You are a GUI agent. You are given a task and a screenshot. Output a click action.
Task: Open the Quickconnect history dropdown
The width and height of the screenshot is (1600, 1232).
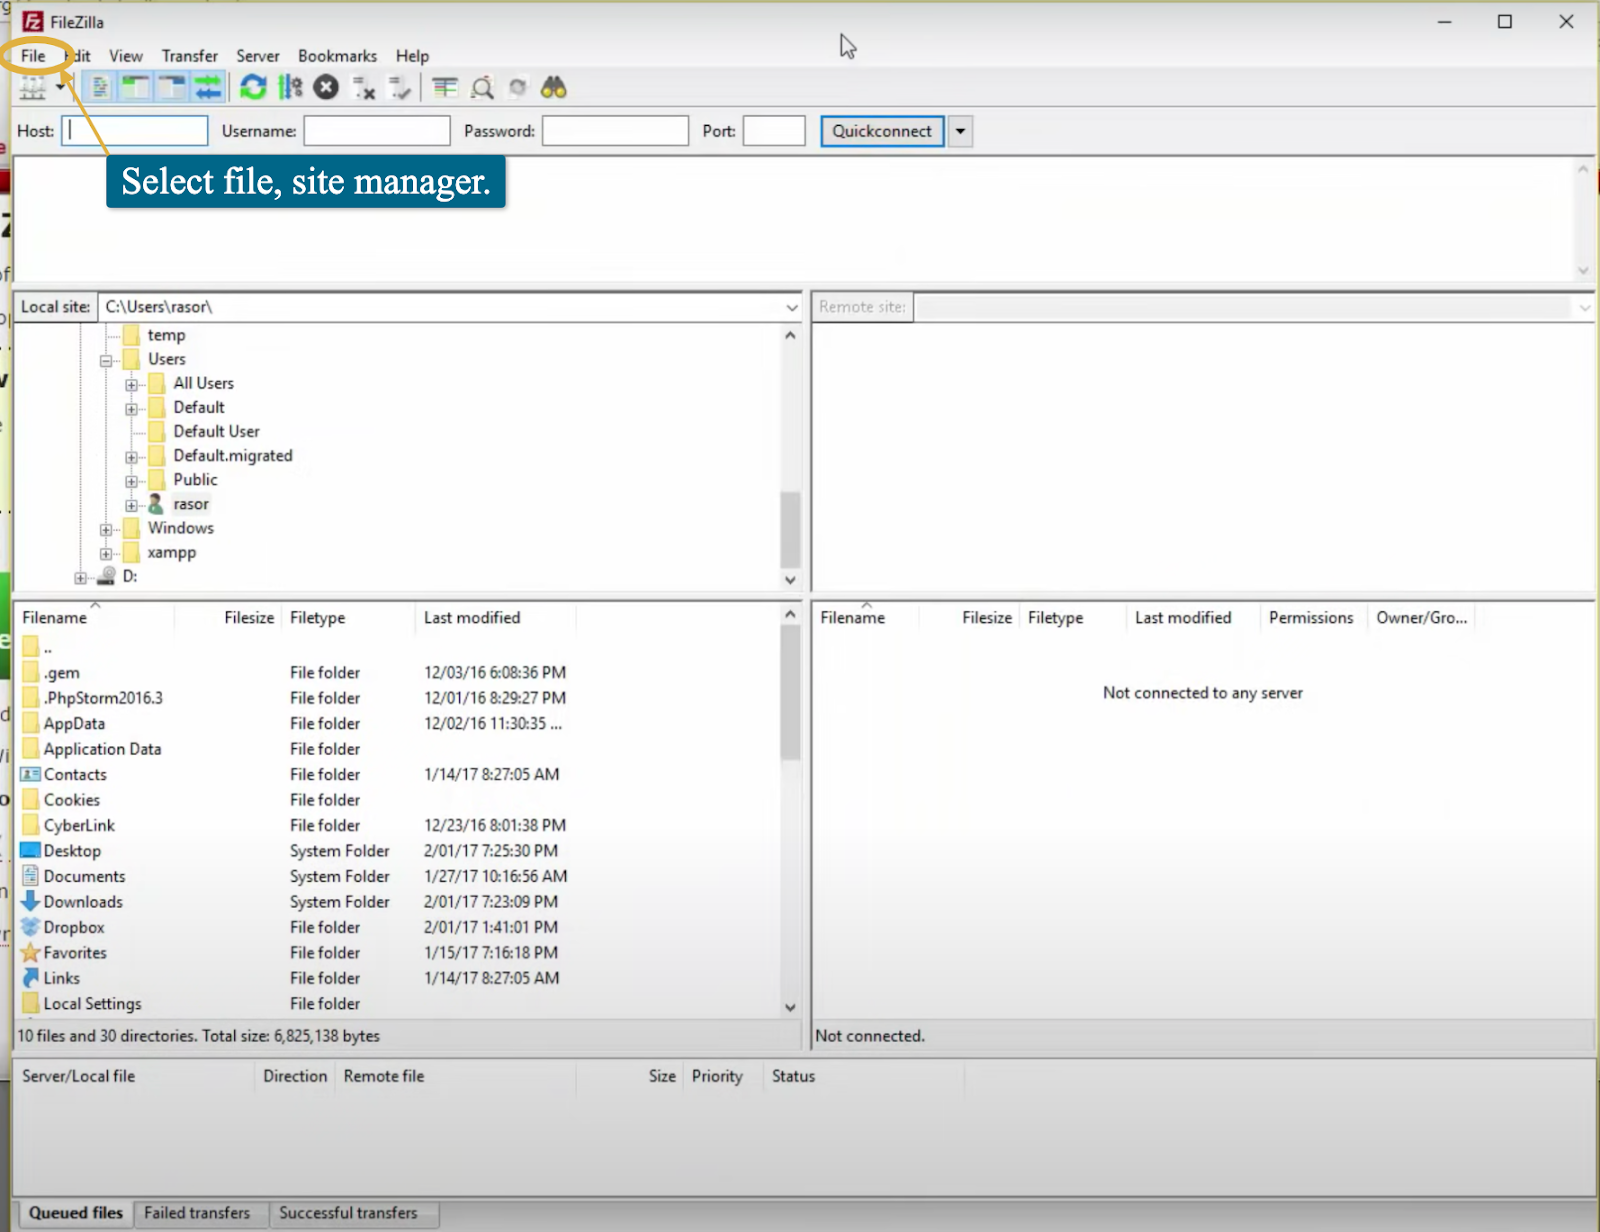pos(960,131)
